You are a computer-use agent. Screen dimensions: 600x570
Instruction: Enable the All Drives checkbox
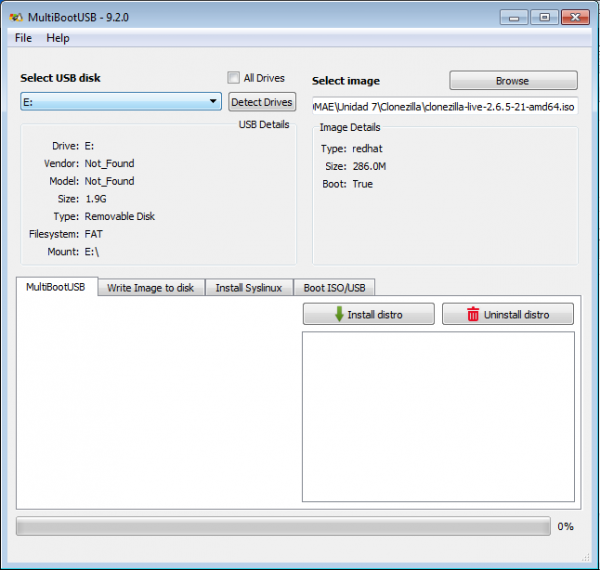pos(233,78)
